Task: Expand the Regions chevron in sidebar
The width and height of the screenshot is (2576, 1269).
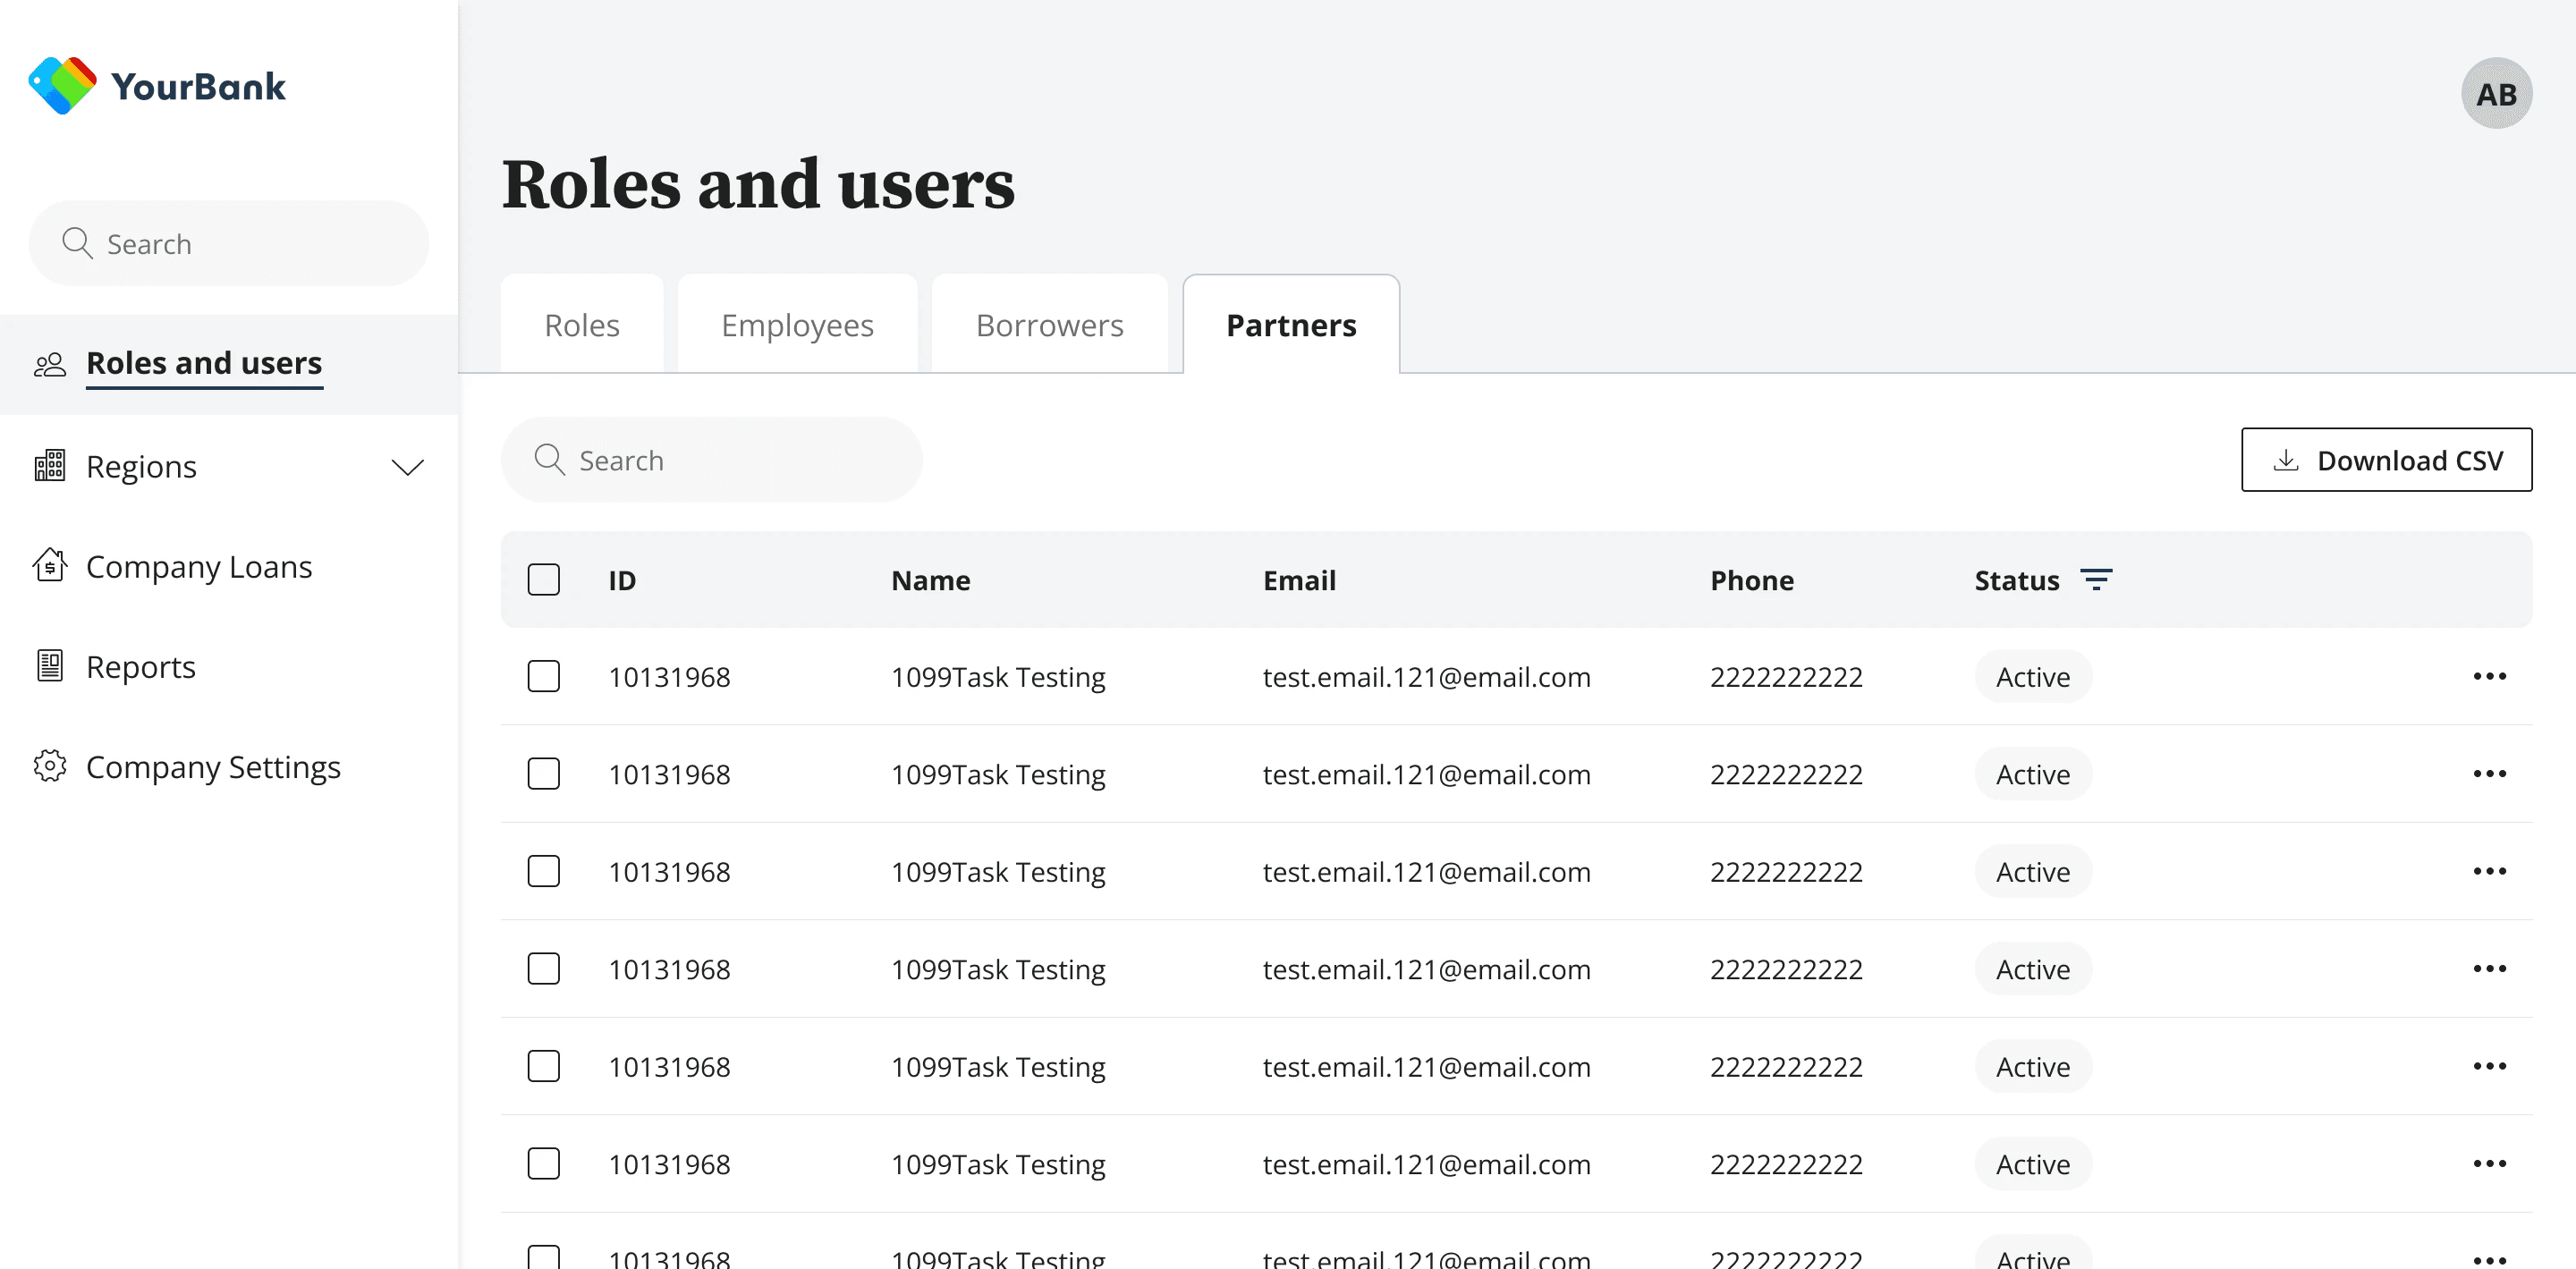Action: (407, 467)
